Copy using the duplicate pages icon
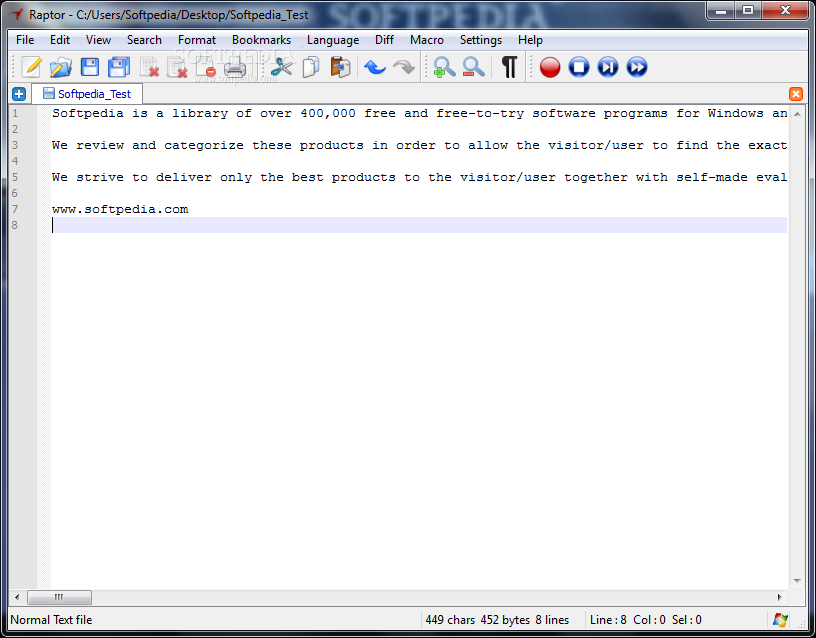The height and width of the screenshot is (638, 816). point(311,67)
